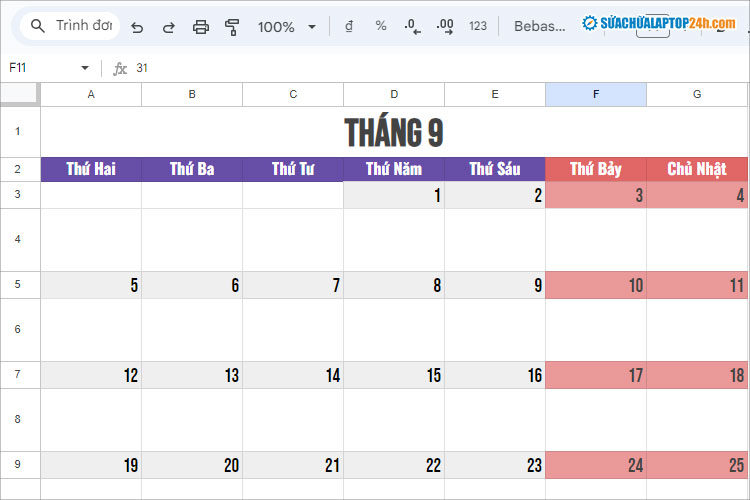750x500 pixels.
Task: Select the Thứ Bảy header cell
Action: coord(596,169)
